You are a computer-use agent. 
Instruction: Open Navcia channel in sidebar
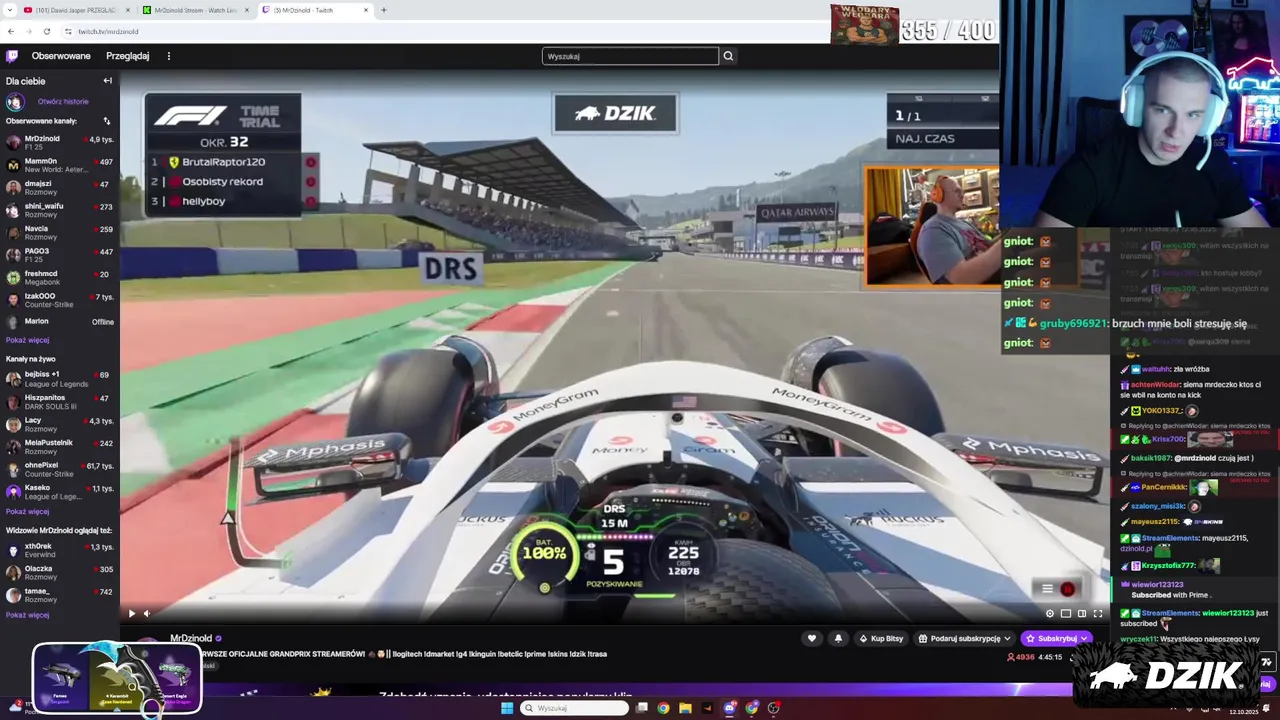(60, 233)
